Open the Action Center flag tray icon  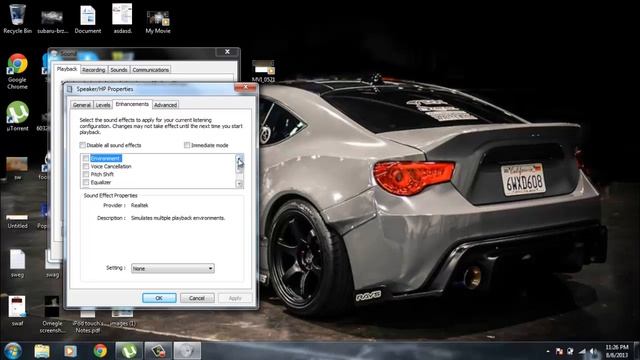pyautogui.click(x=559, y=351)
